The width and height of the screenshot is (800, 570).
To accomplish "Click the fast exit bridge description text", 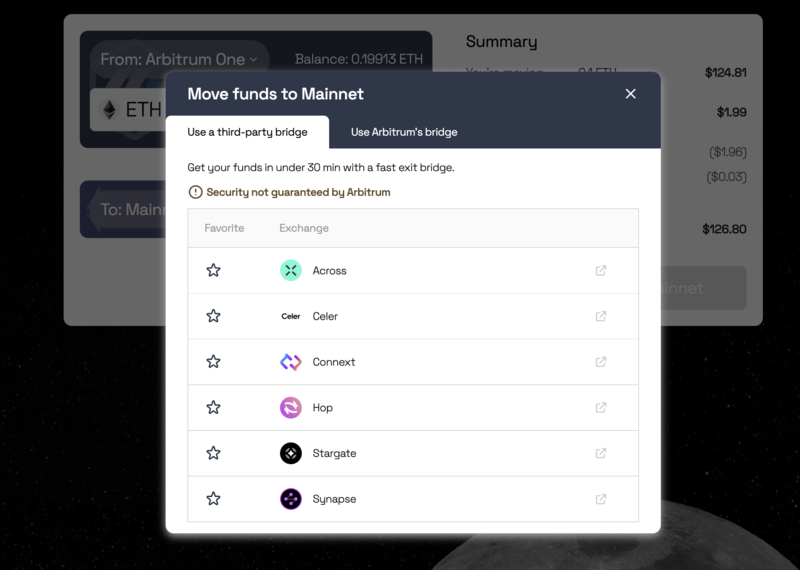I will click(x=321, y=167).
